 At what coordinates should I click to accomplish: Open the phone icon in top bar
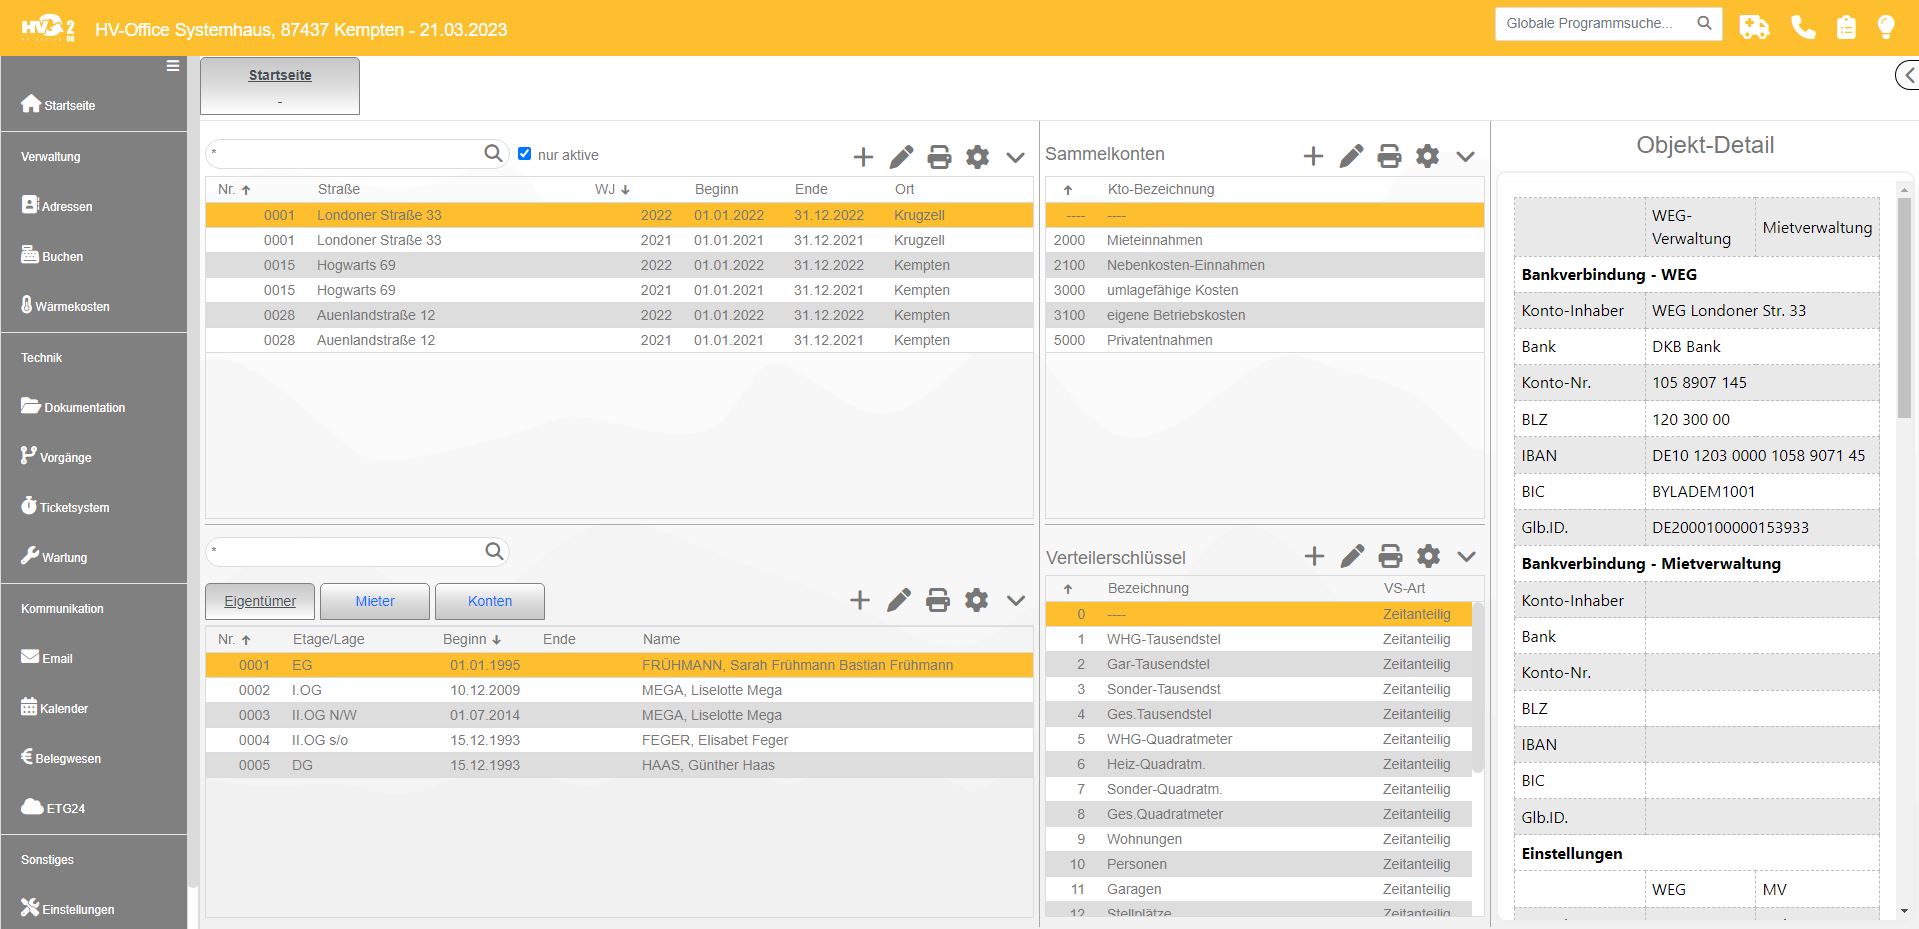click(x=1803, y=27)
